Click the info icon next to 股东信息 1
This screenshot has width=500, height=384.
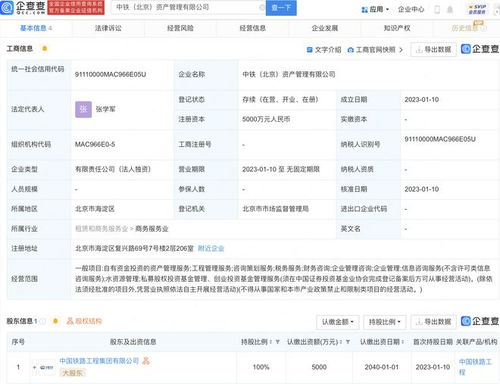[x=42, y=321]
